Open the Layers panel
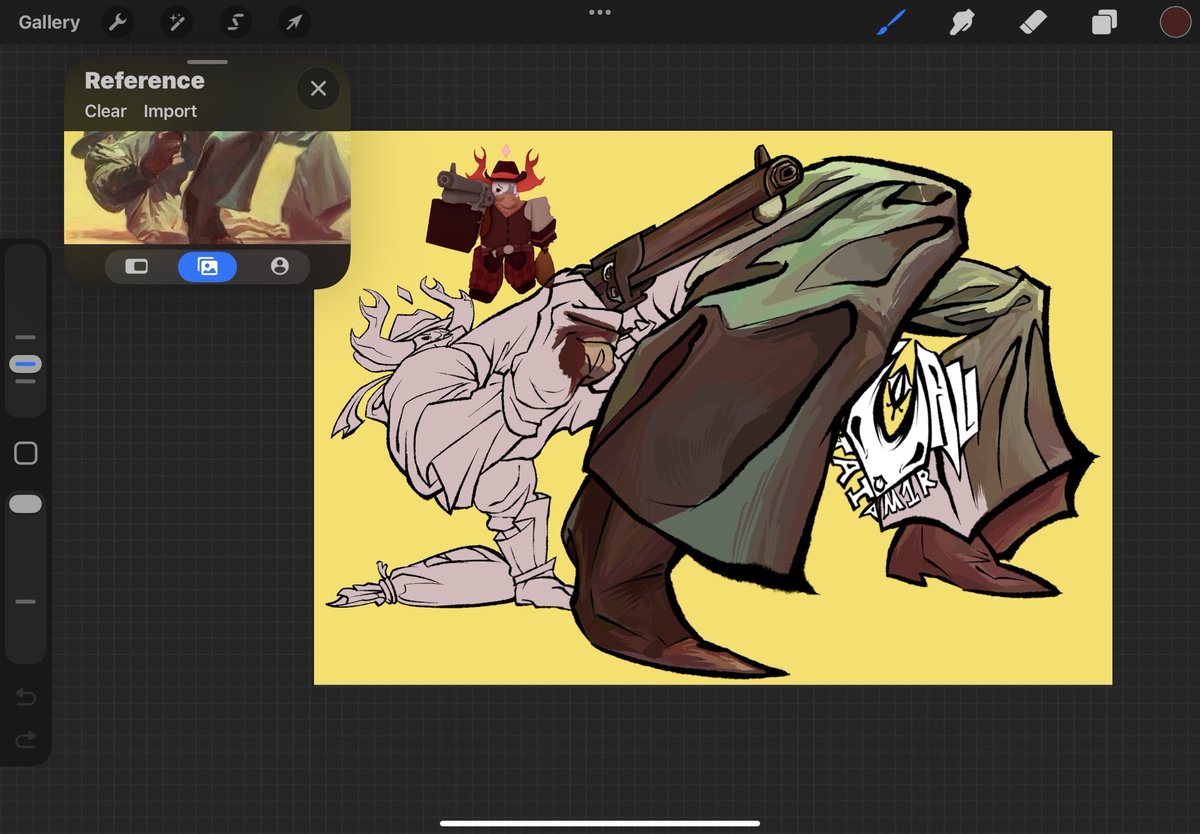The height and width of the screenshot is (834, 1200). (1104, 22)
